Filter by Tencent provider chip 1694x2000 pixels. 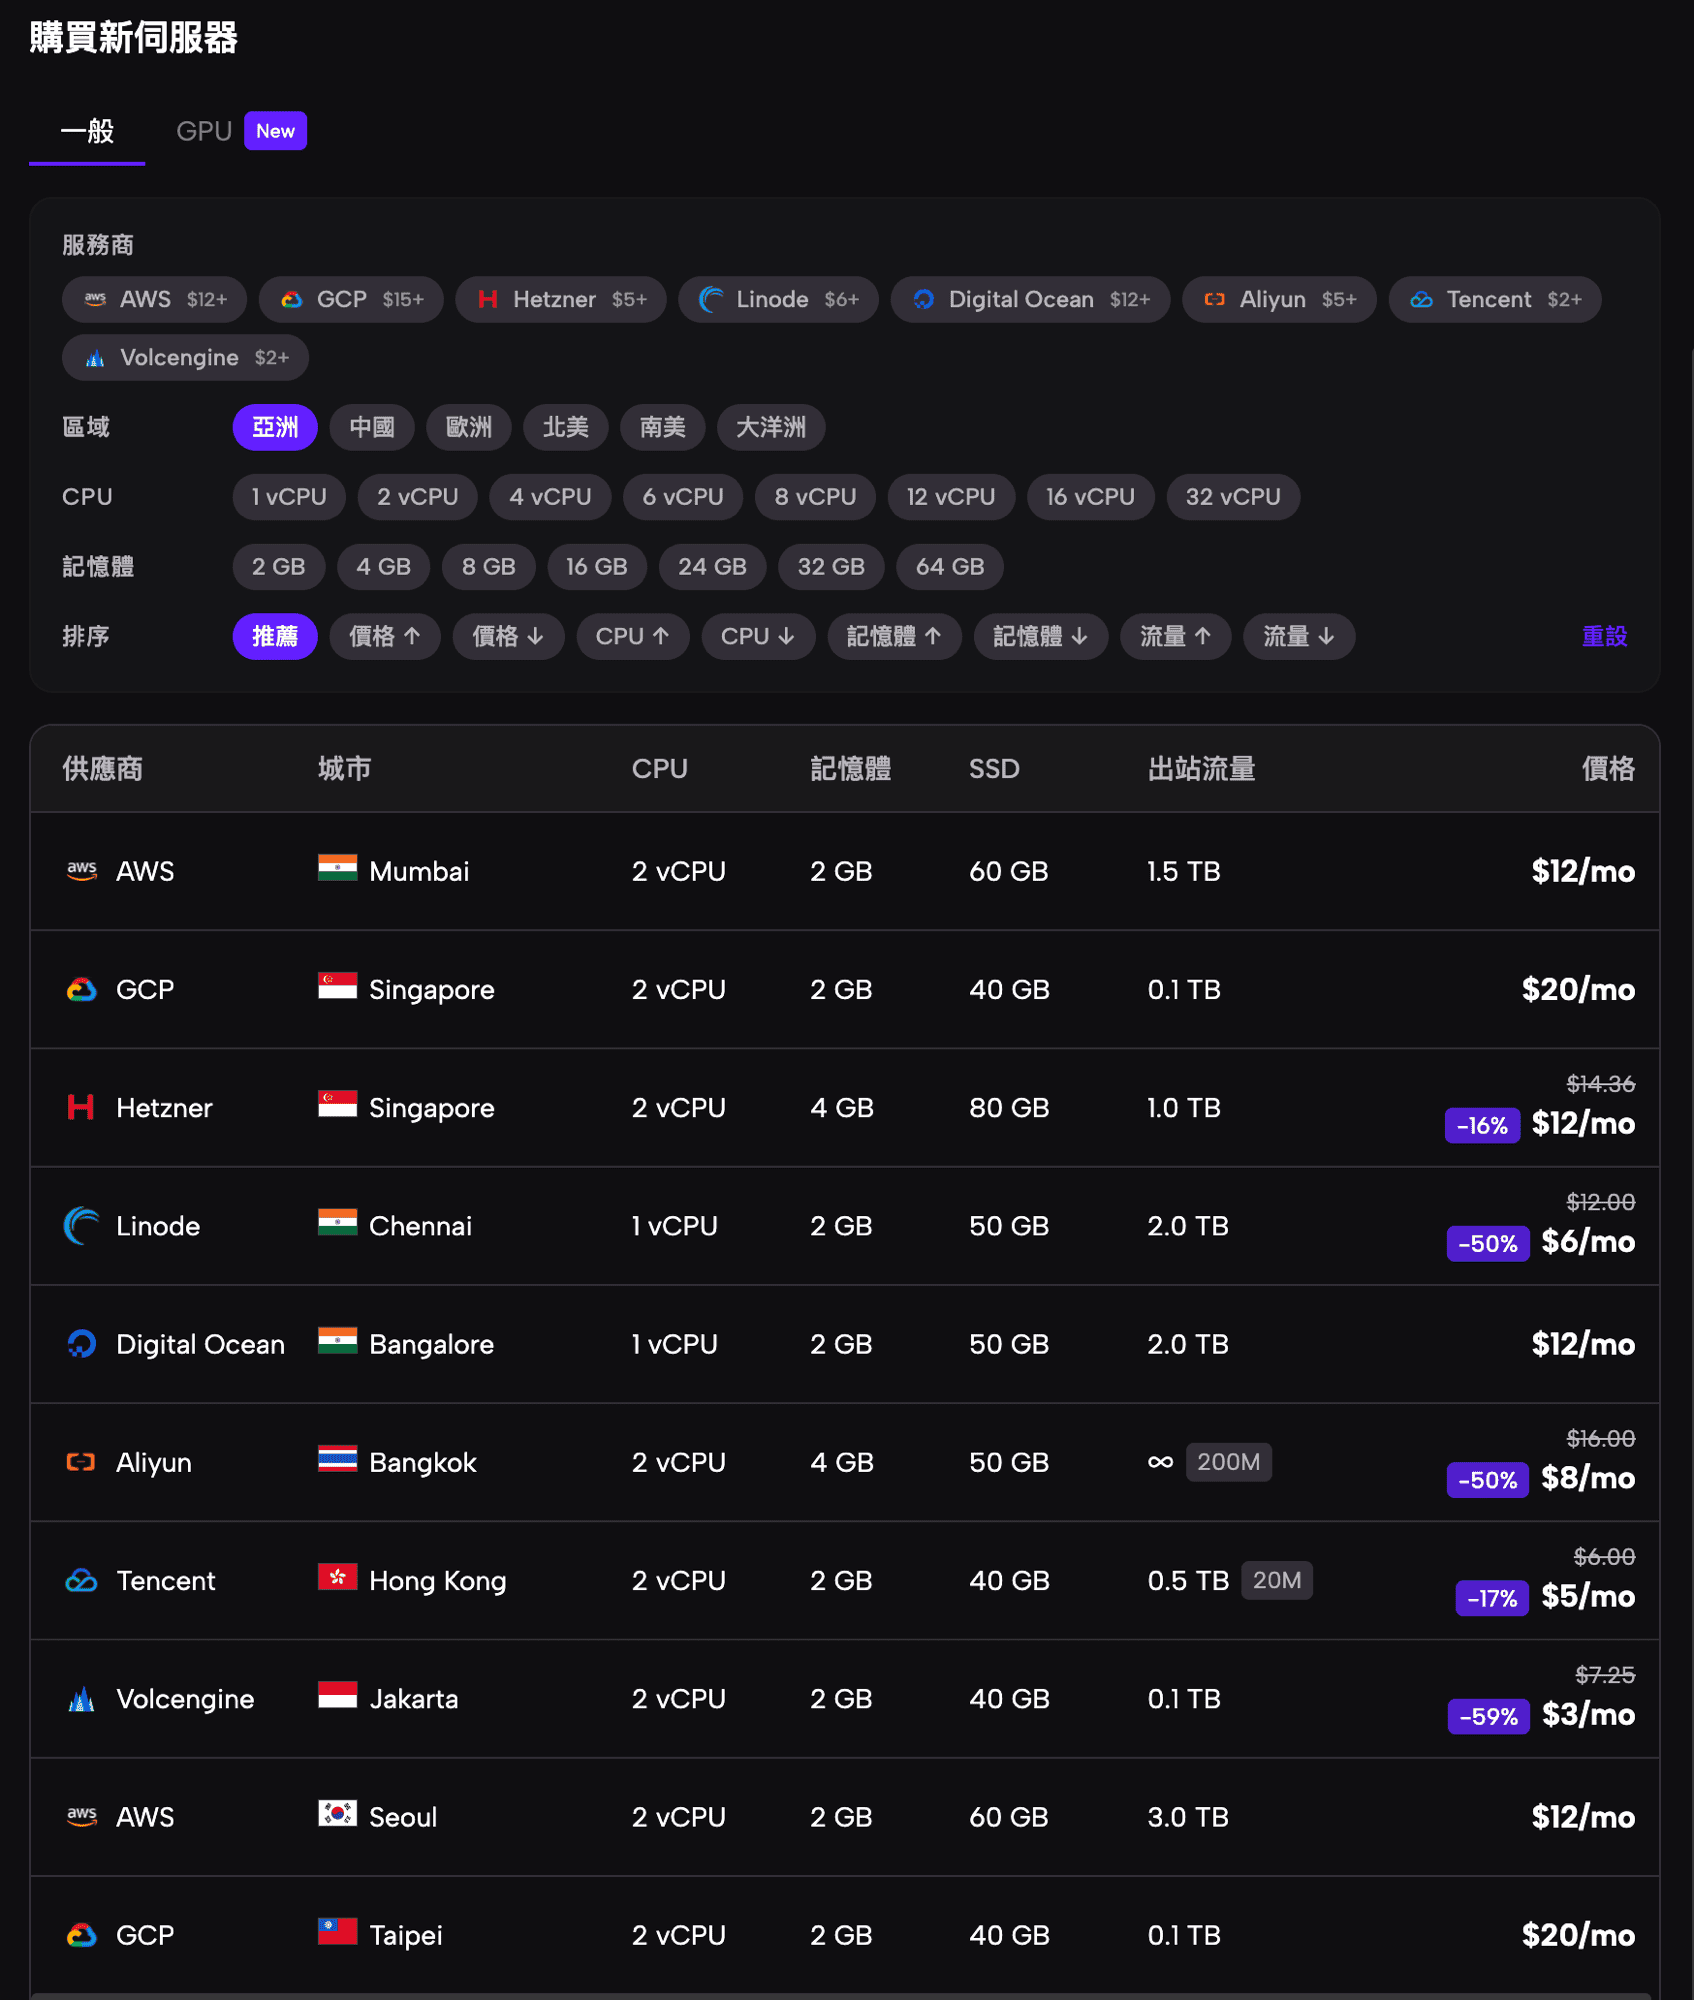point(1495,300)
